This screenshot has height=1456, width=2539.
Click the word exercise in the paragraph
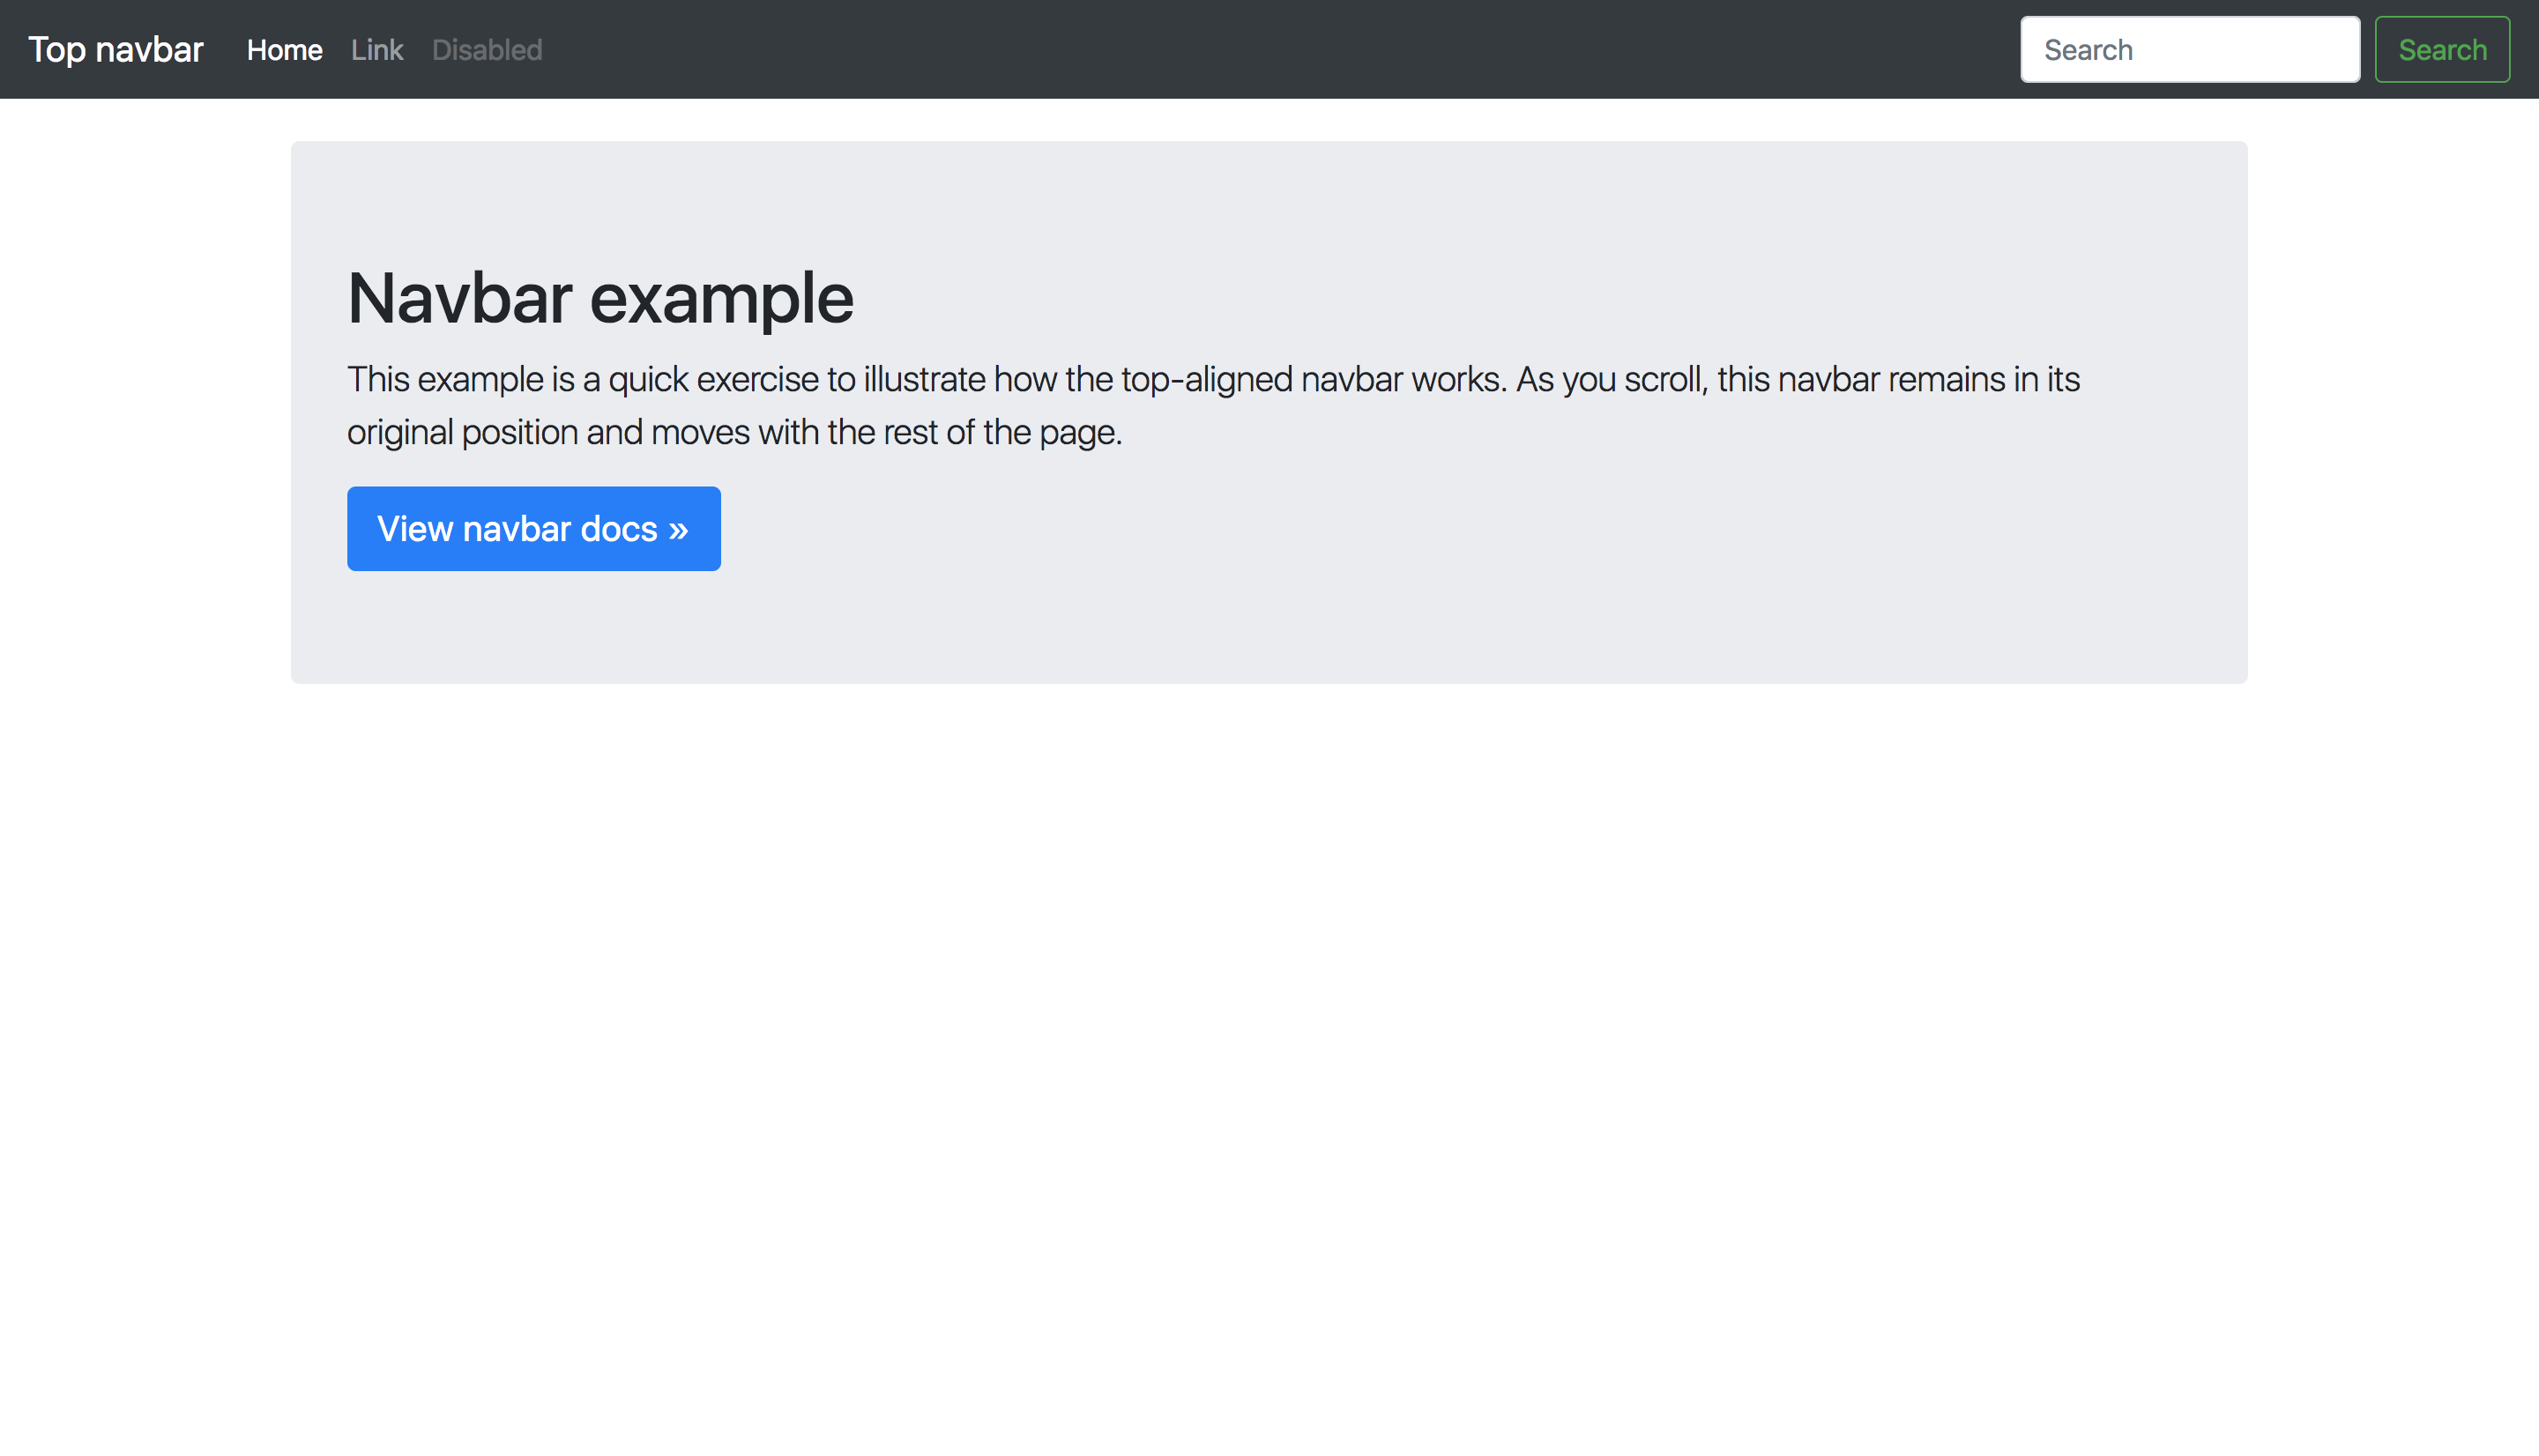[757, 379]
